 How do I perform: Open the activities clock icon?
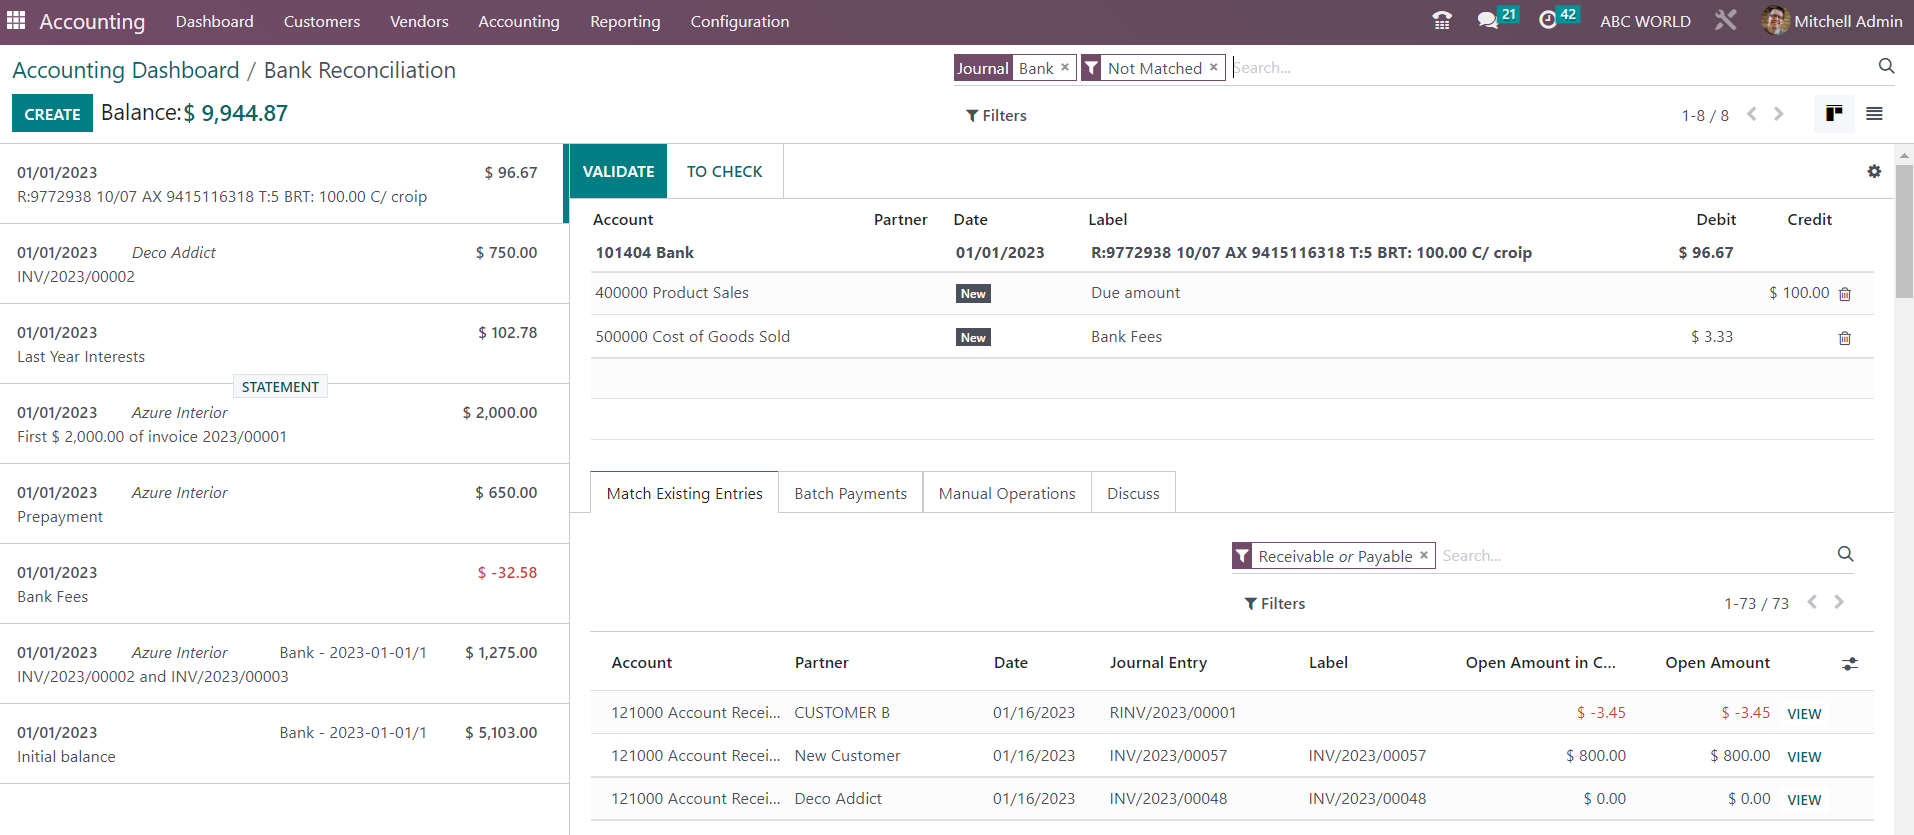[x=1548, y=21]
